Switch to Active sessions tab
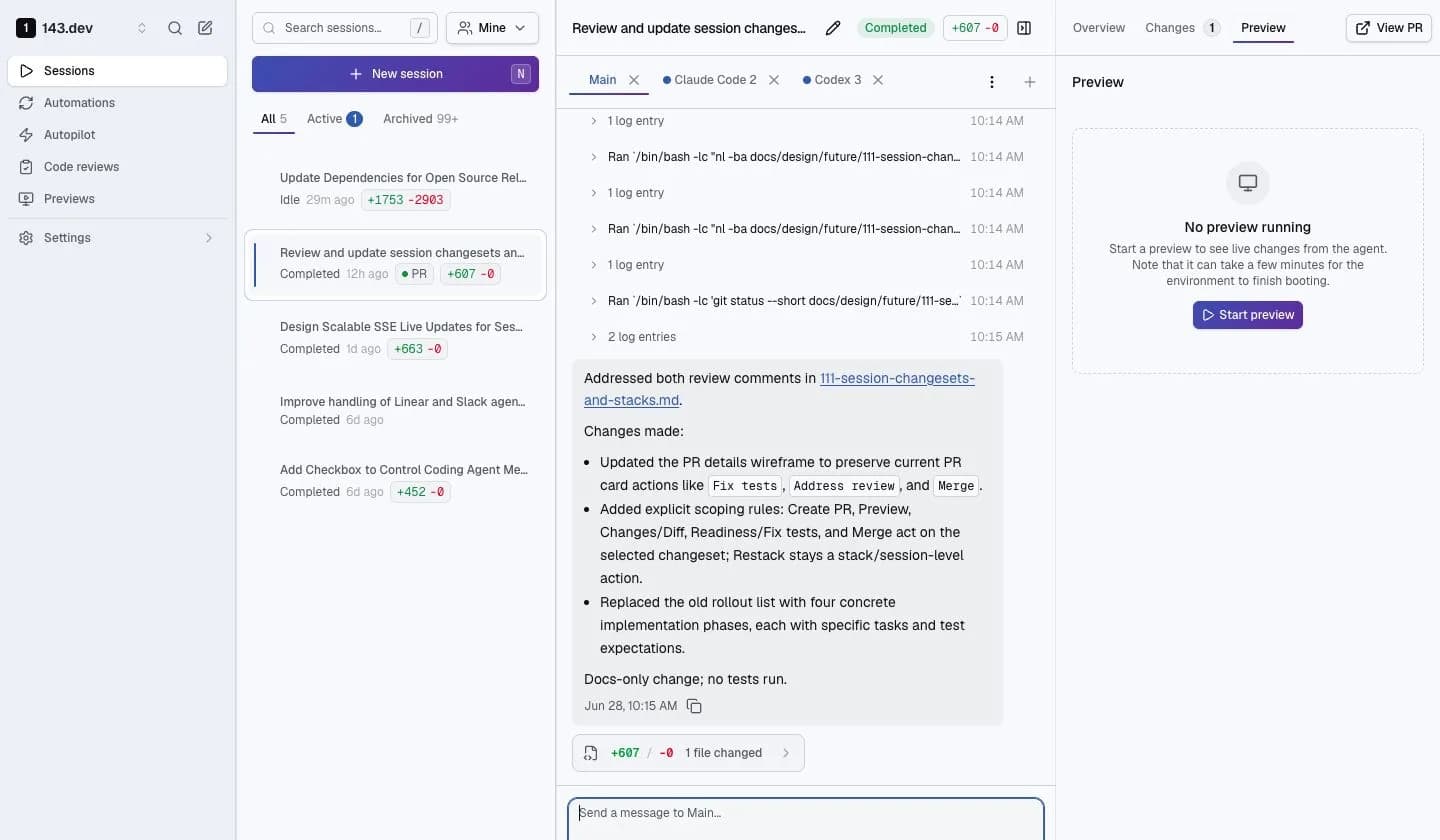This screenshot has width=1440, height=840. point(334,119)
